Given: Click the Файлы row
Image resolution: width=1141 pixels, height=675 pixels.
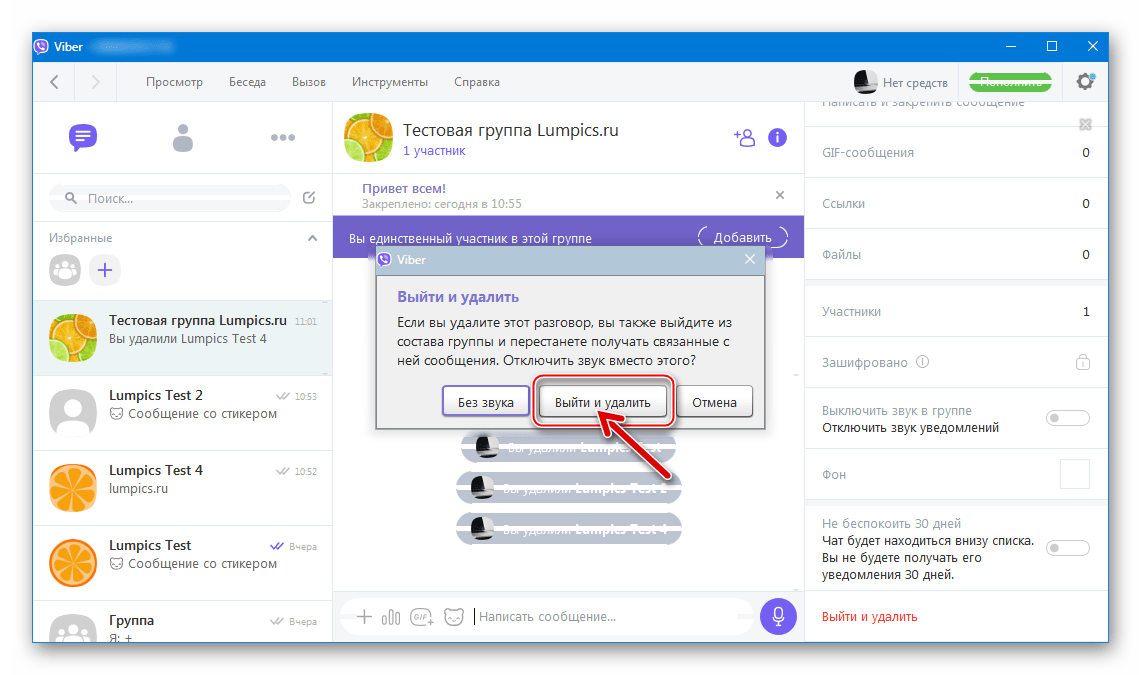Looking at the screenshot, I should [x=956, y=255].
